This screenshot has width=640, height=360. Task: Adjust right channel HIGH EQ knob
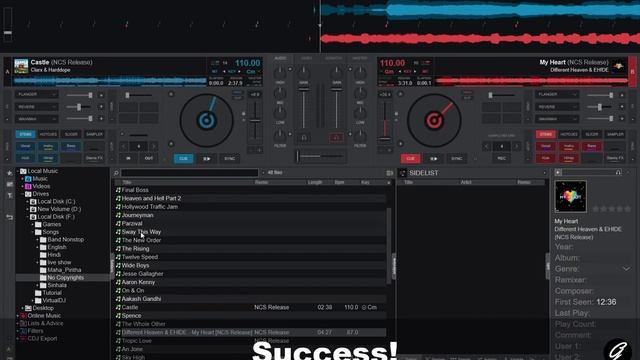360,73
